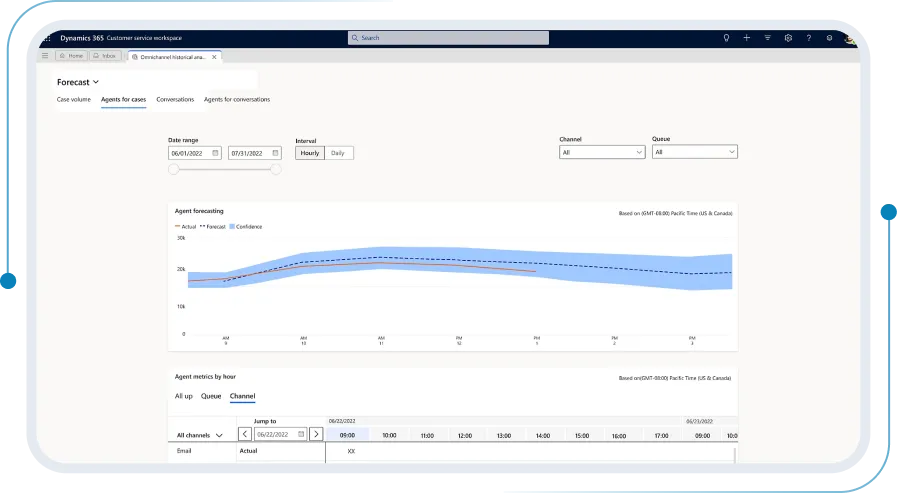
Task: Open the Channel dropdown
Action: [x=602, y=152]
